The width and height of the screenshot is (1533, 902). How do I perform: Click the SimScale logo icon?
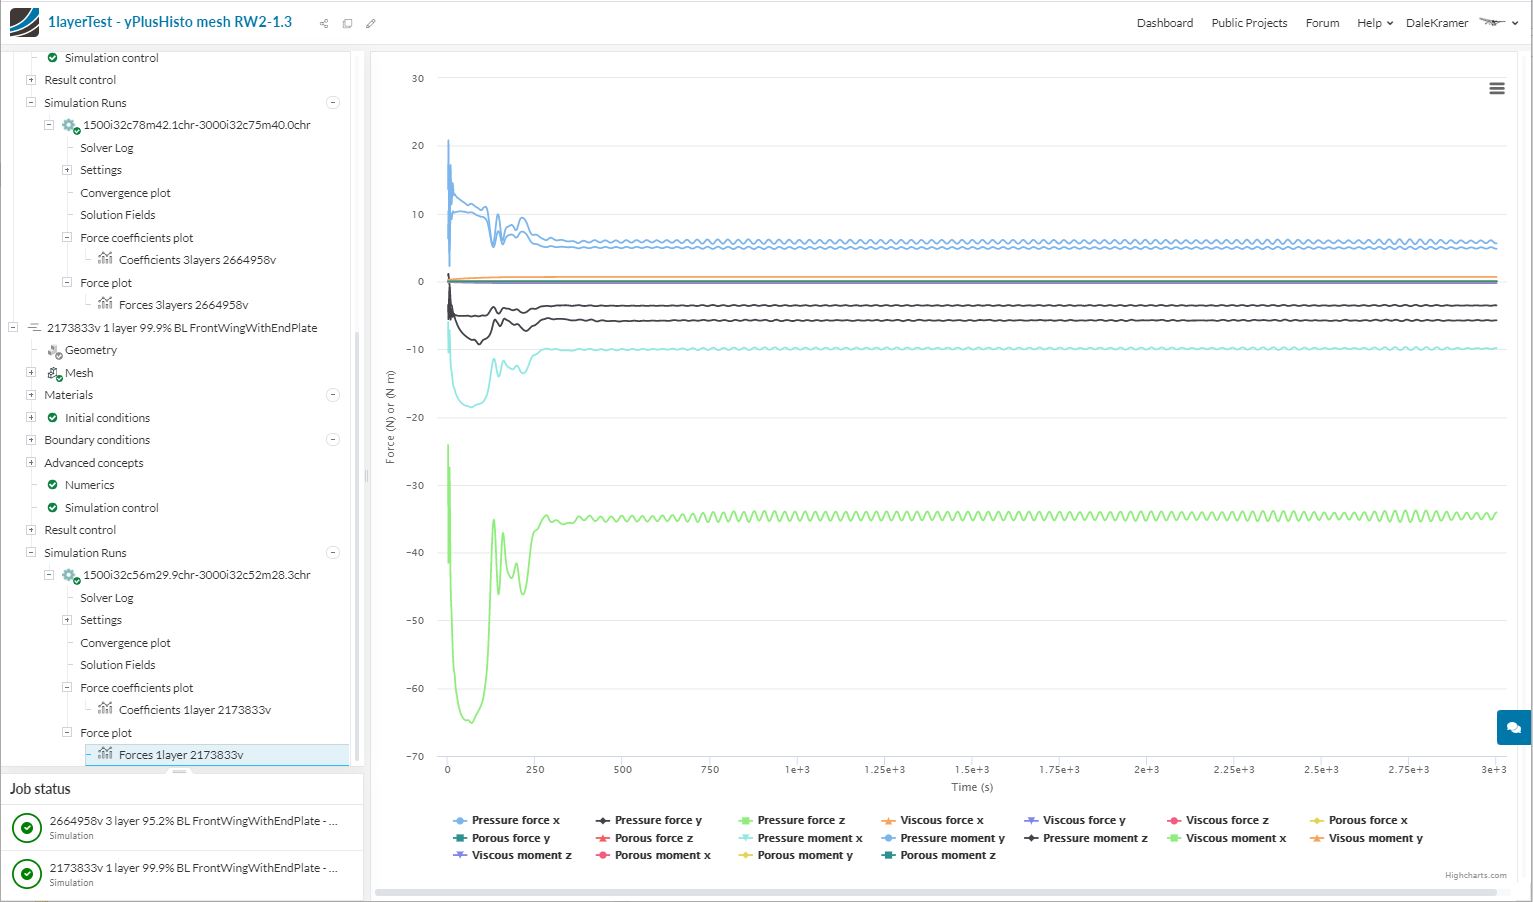click(x=24, y=22)
